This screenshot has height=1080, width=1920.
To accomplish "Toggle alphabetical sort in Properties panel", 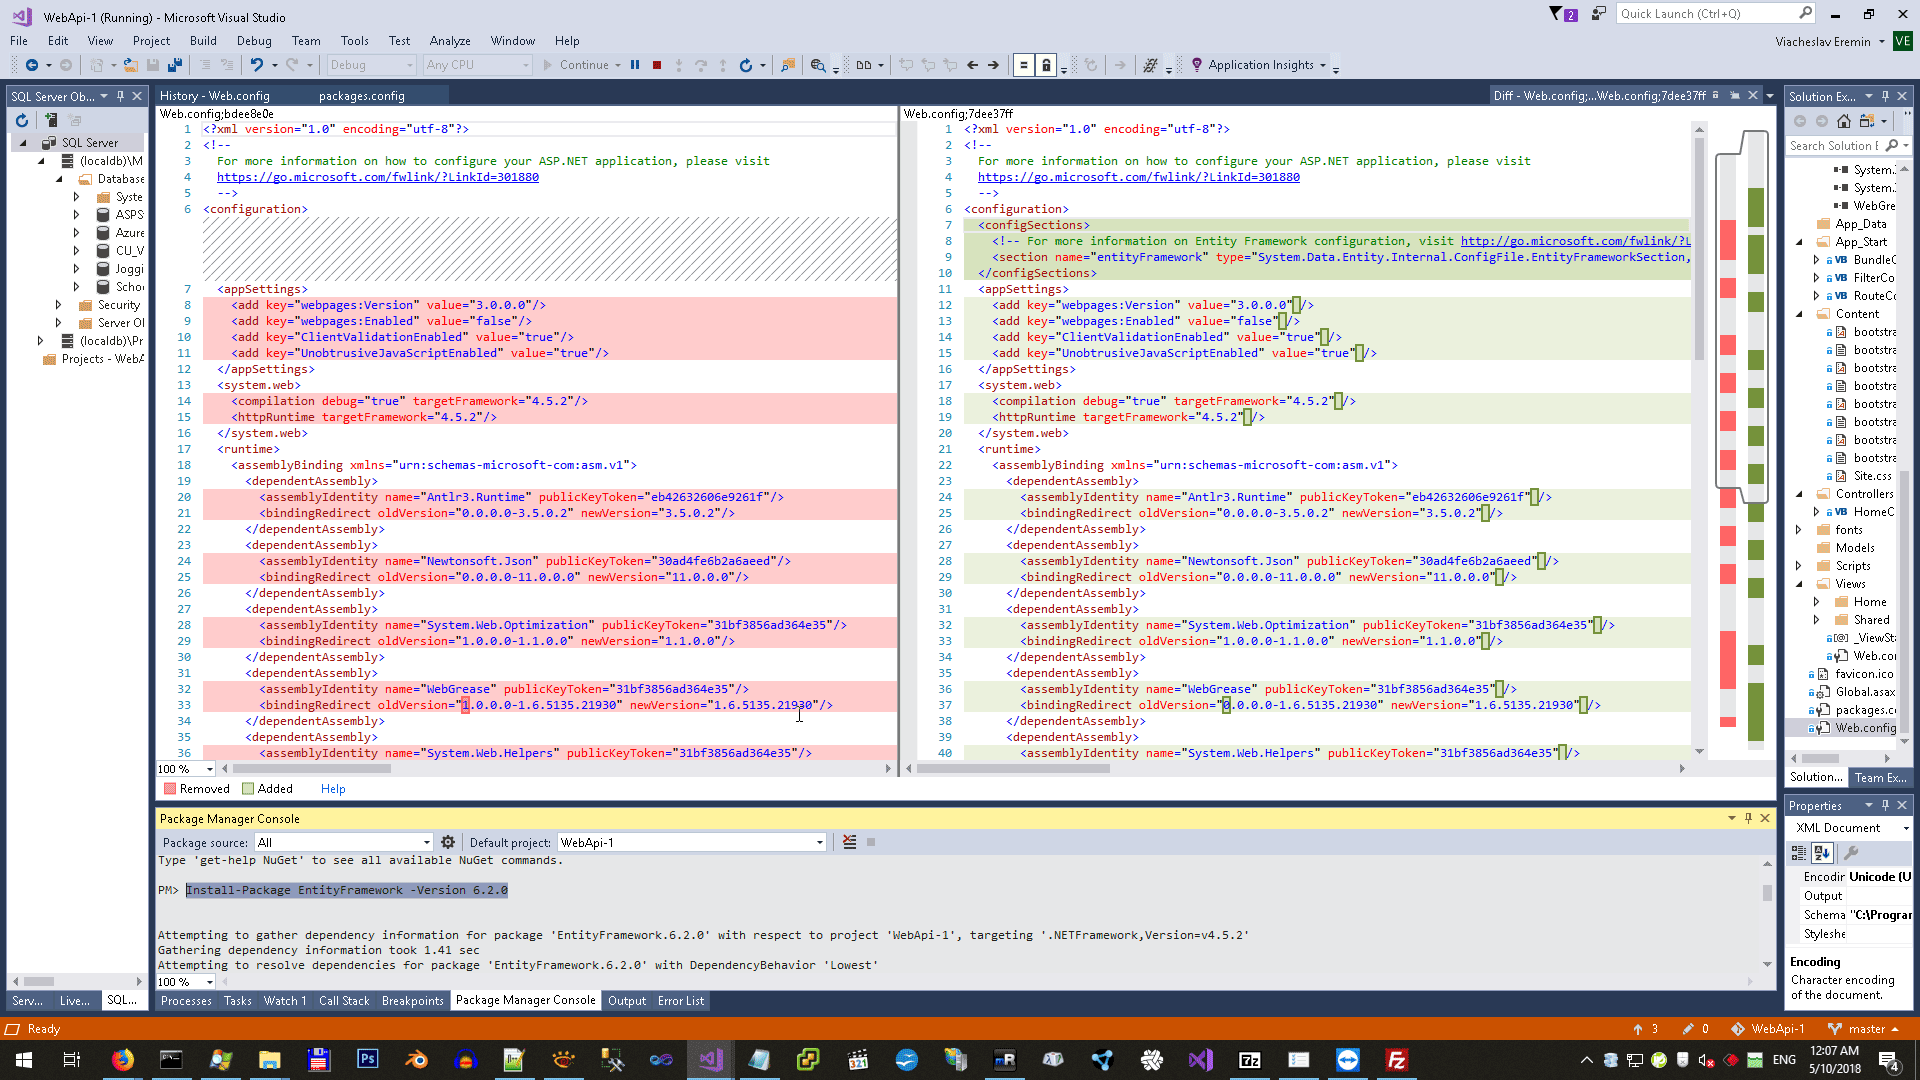I will (x=1822, y=853).
